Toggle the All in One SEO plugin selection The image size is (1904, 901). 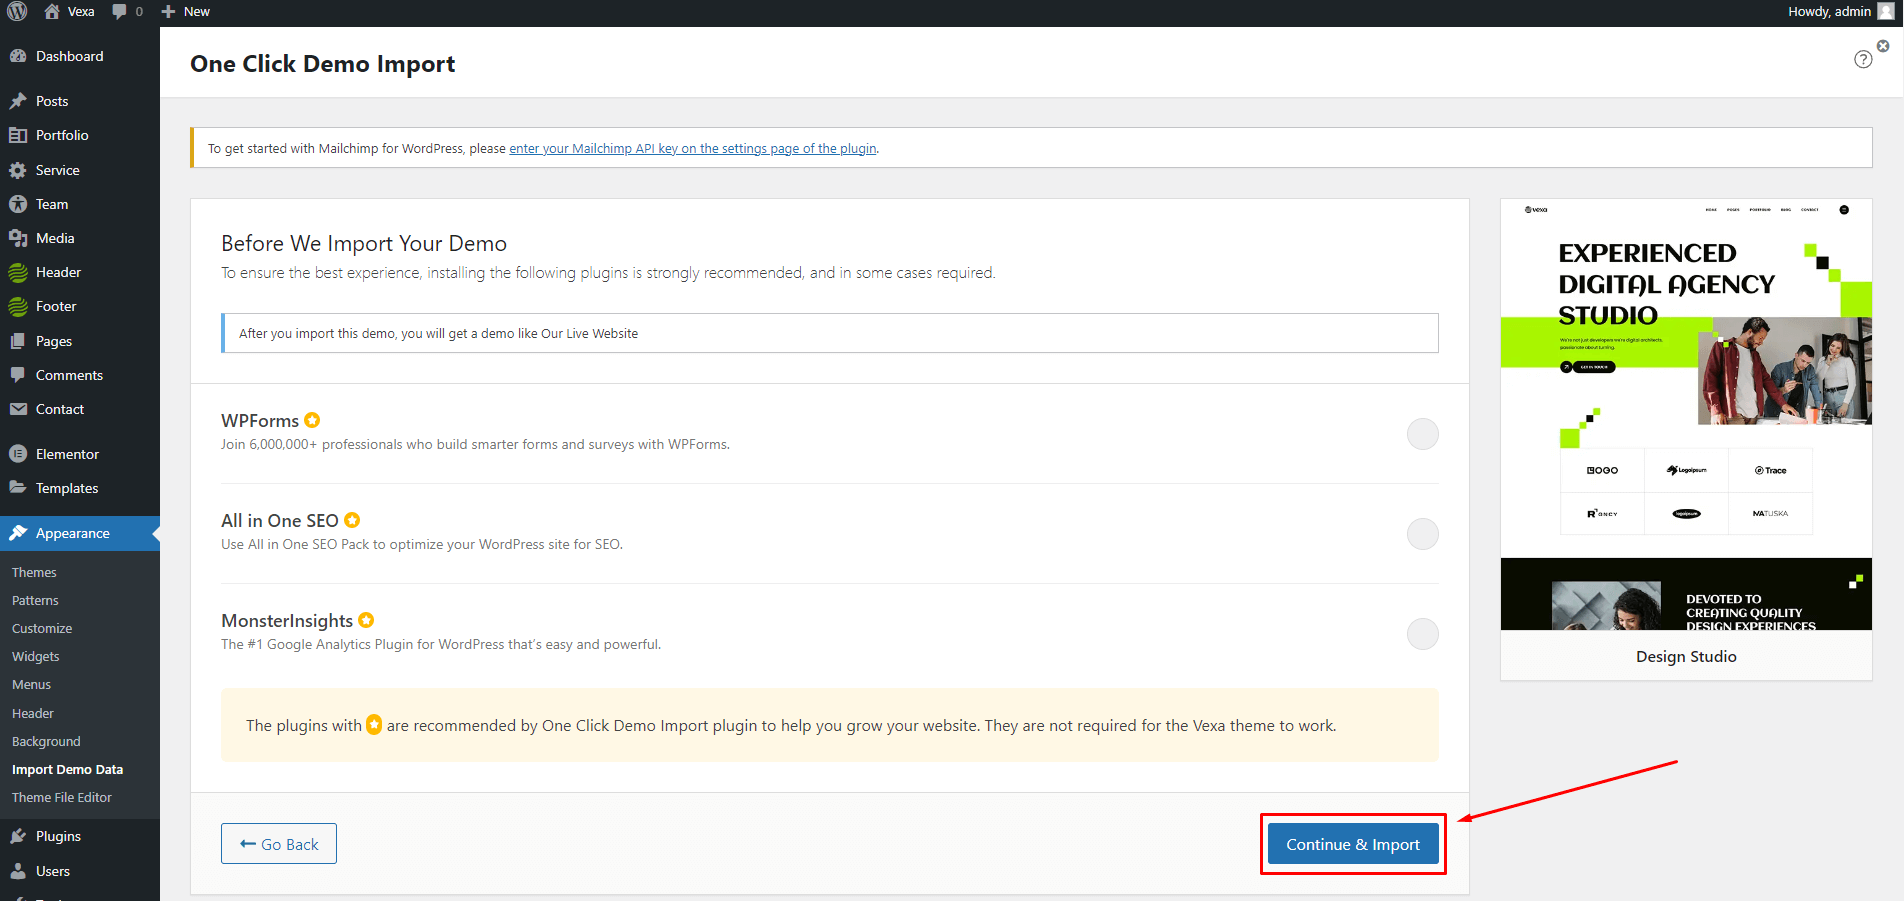click(x=1422, y=534)
